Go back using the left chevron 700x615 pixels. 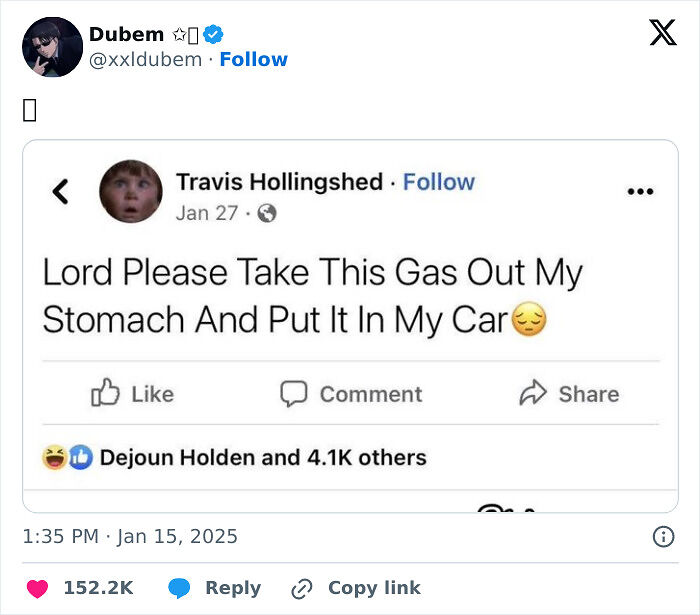pos(61,191)
